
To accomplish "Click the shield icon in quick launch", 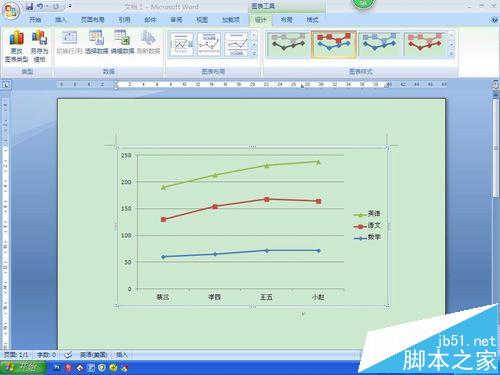I will (102, 368).
